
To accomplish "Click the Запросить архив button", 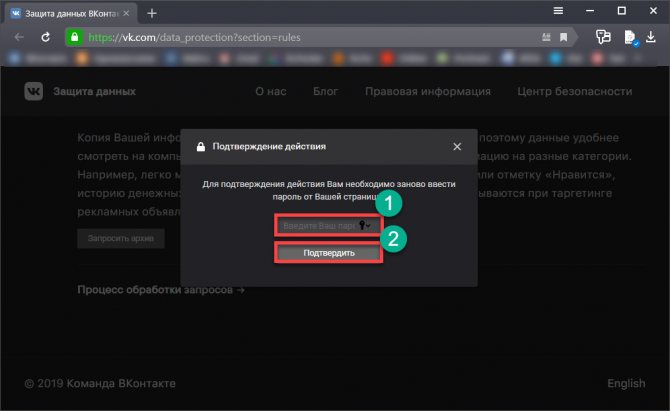I will pyautogui.click(x=120, y=238).
